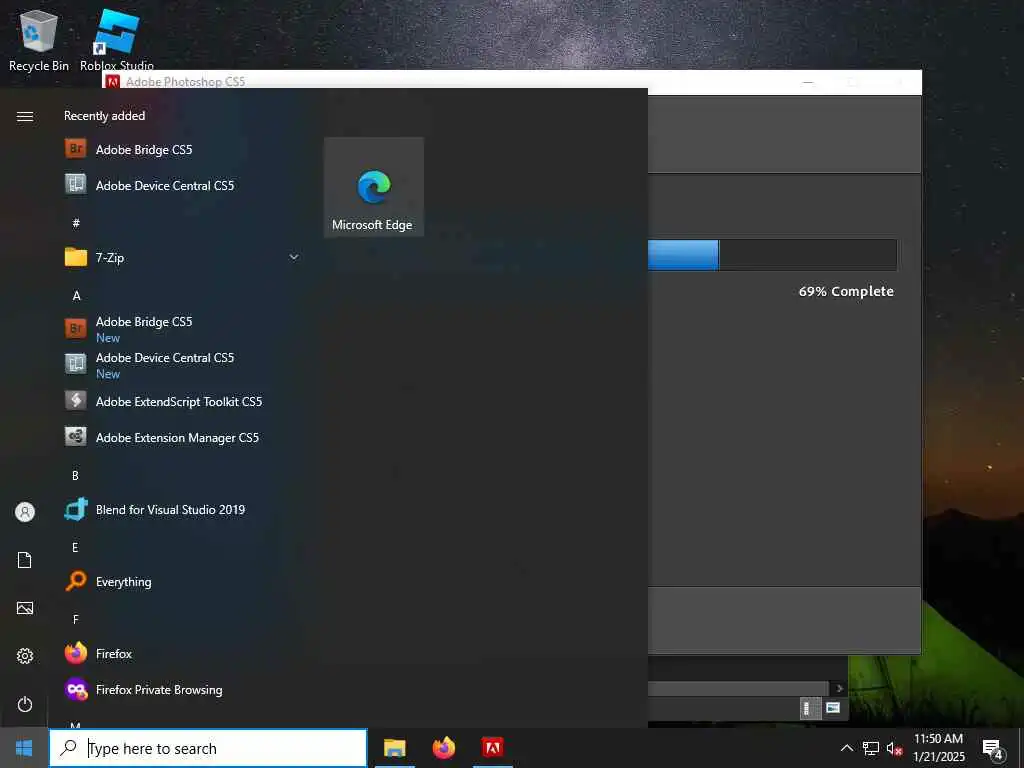Launch Adobe Device Central CS5 marked New
The height and width of the screenshot is (768, 1024).
coord(183,365)
